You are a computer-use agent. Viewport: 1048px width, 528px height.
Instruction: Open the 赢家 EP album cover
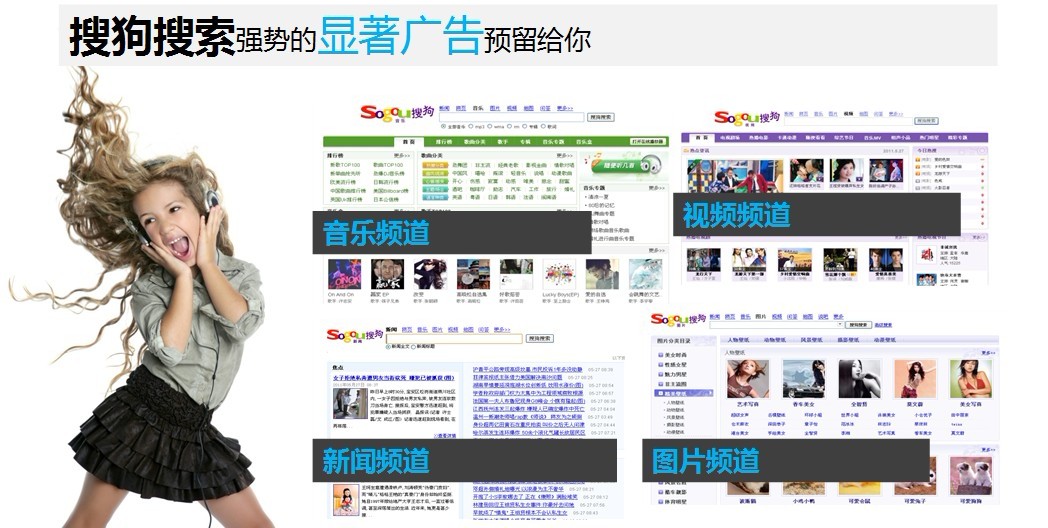pos(387,274)
